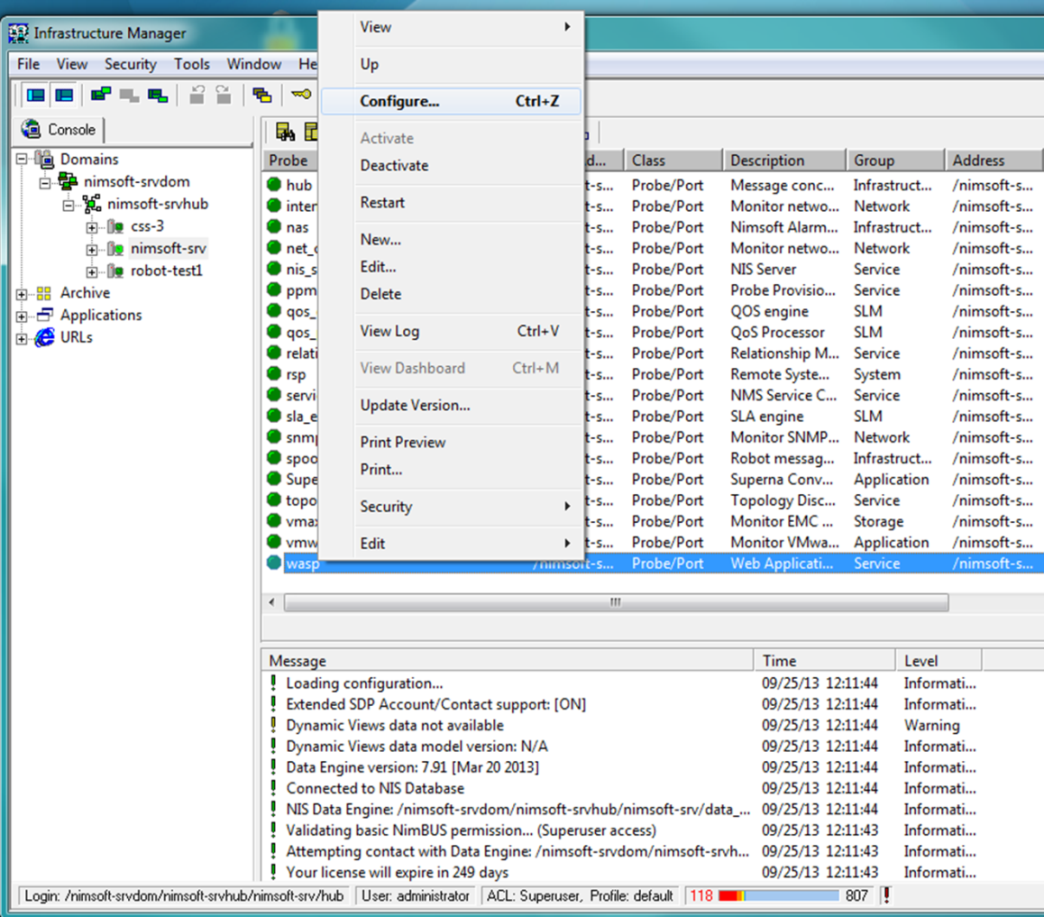The height and width of the screenshot is (917, 1044).
Task: Click the Console globe icon
Action: coord(31,129)
